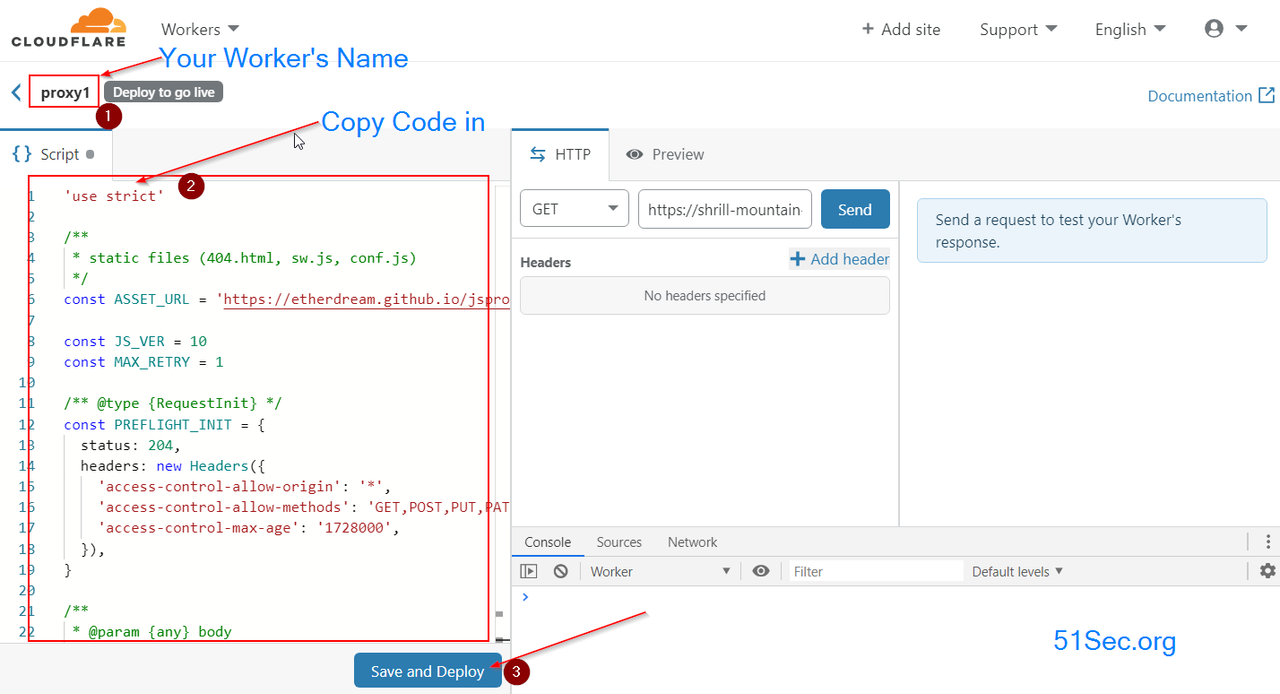The width and height of the screenshot is (1280, 694).
Task: Click the Preview eye icon
Action: pos(634,155)
